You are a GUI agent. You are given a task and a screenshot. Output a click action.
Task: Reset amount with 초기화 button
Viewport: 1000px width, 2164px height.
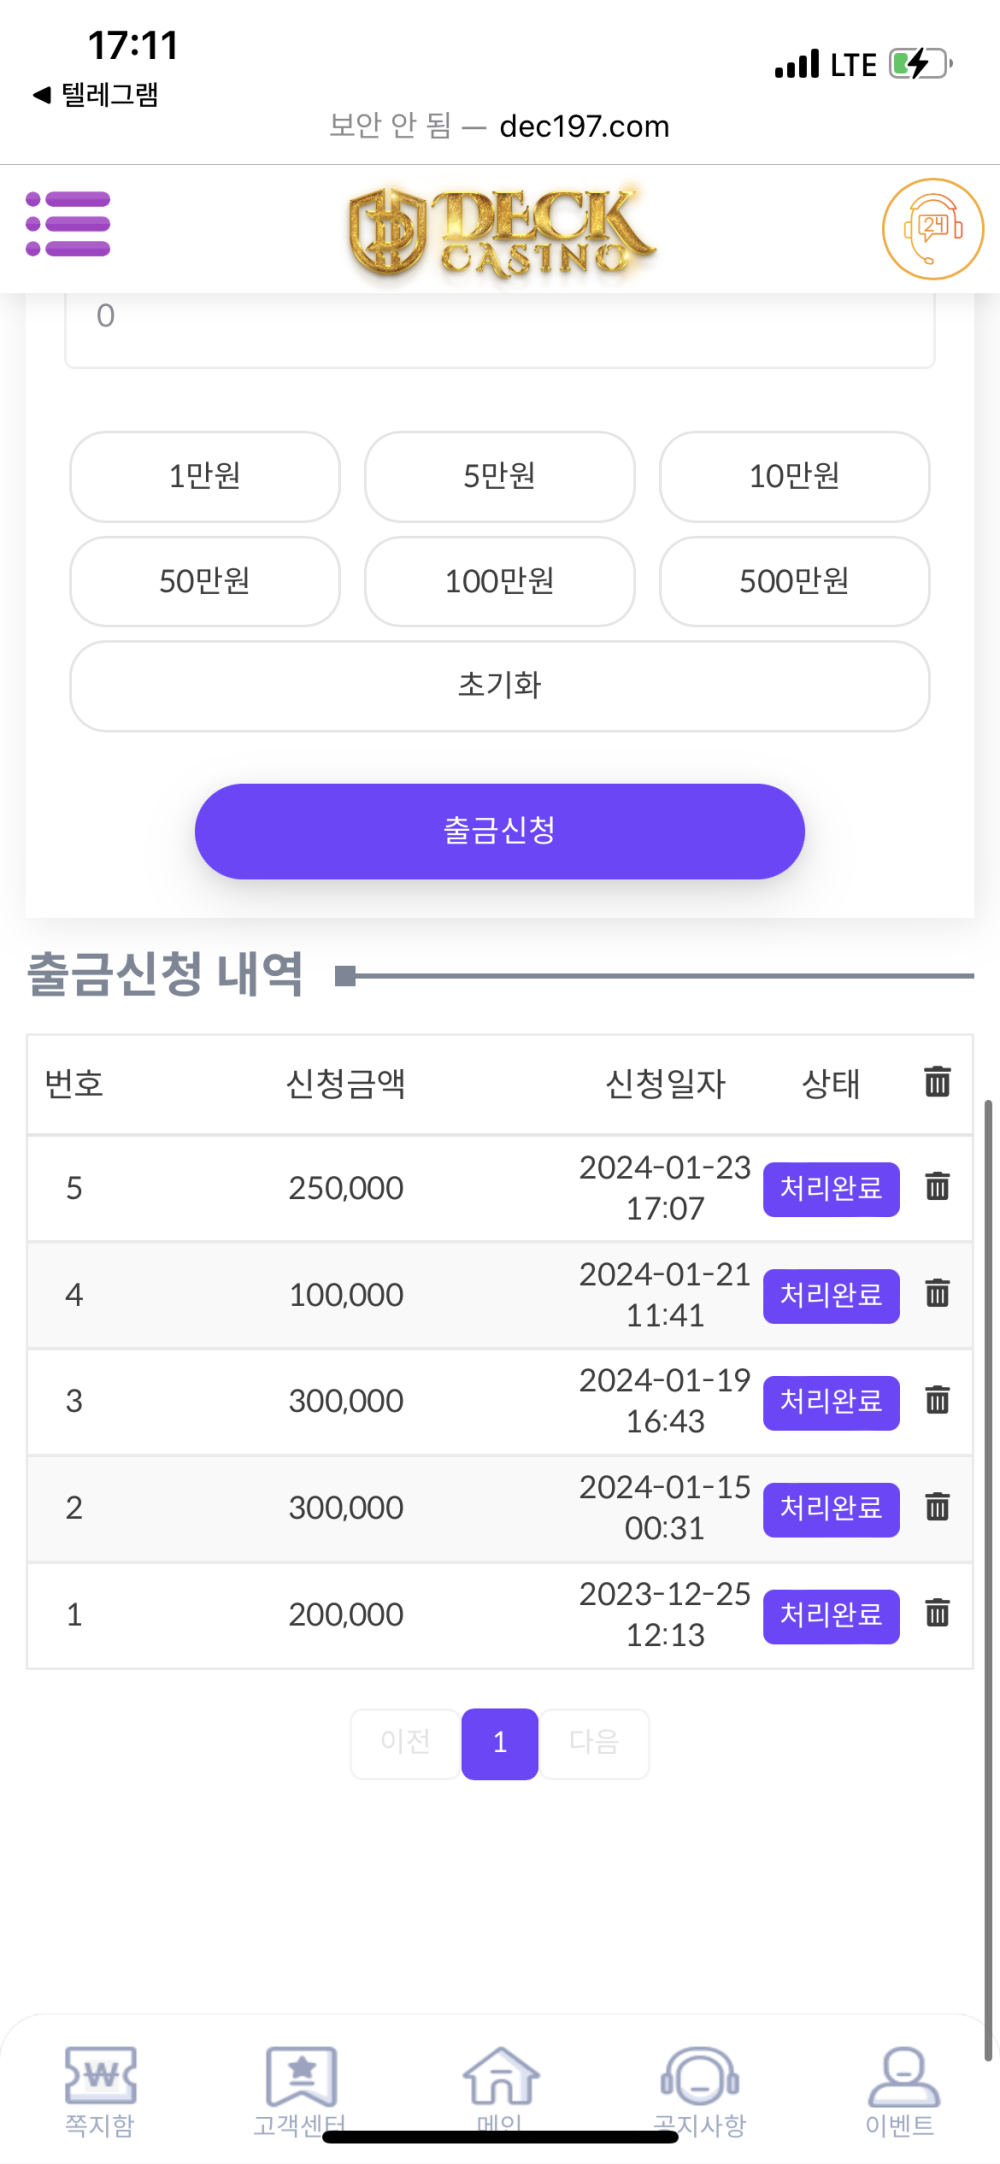(500, 685)
